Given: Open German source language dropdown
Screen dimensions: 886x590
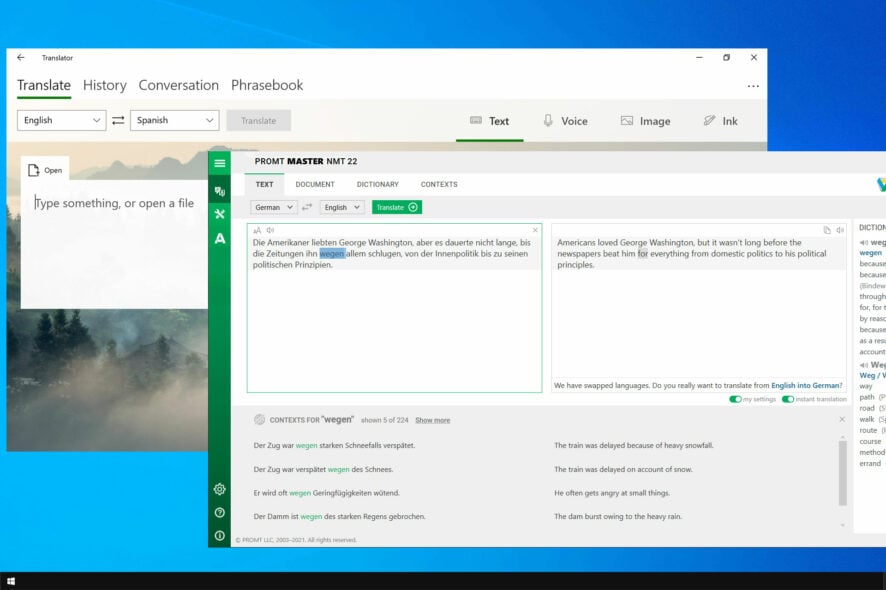Looking at the screenshot, I should point(273,207).
